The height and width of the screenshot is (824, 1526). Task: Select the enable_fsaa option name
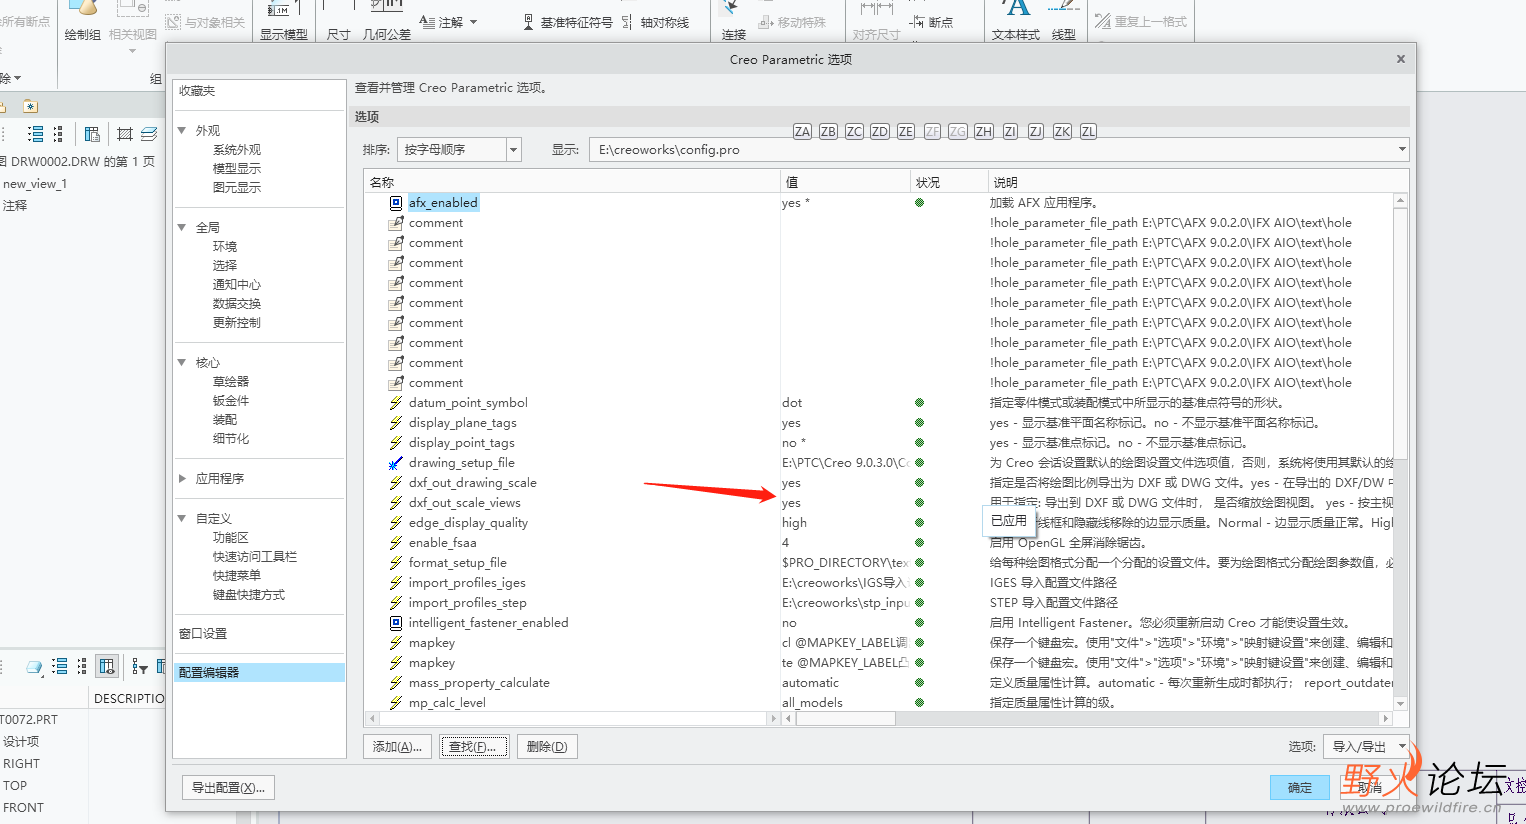click(442, 543)
